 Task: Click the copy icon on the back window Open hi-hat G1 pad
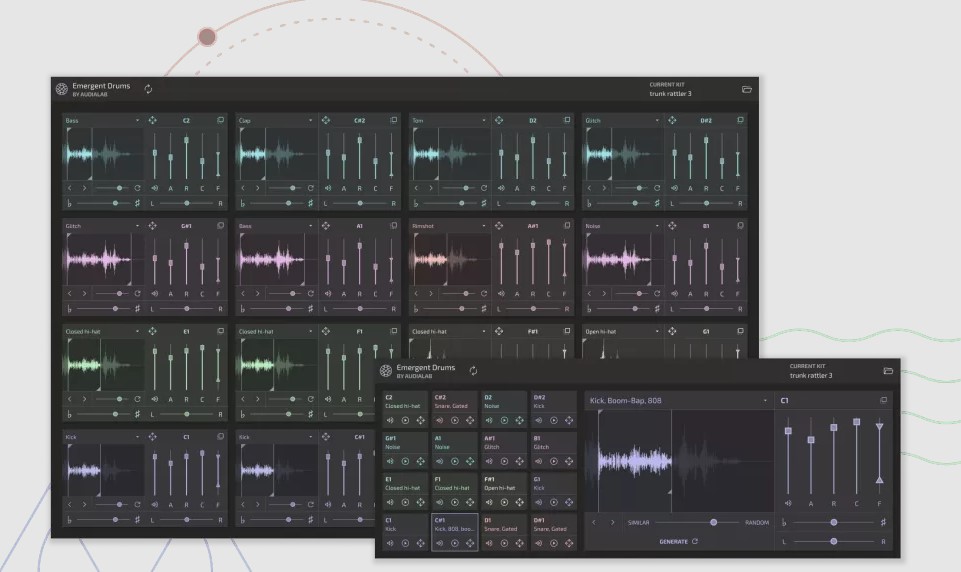click(740, 331)
